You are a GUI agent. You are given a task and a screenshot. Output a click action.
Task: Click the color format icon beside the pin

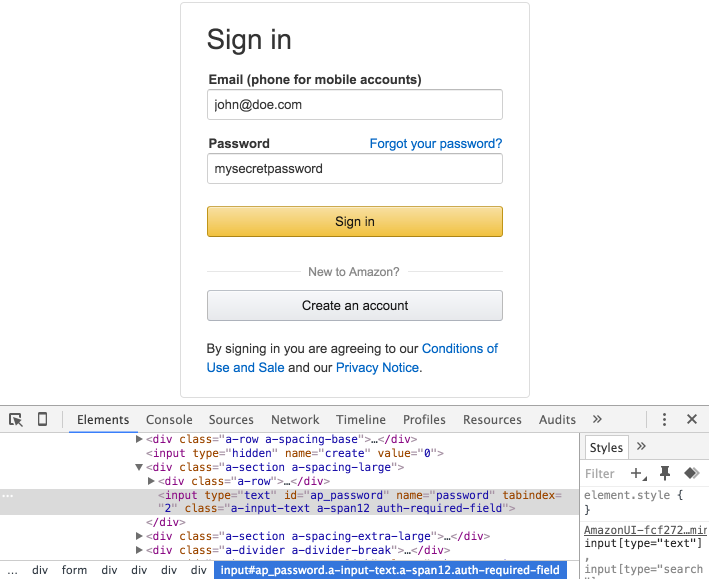click(x=690, y=473)
